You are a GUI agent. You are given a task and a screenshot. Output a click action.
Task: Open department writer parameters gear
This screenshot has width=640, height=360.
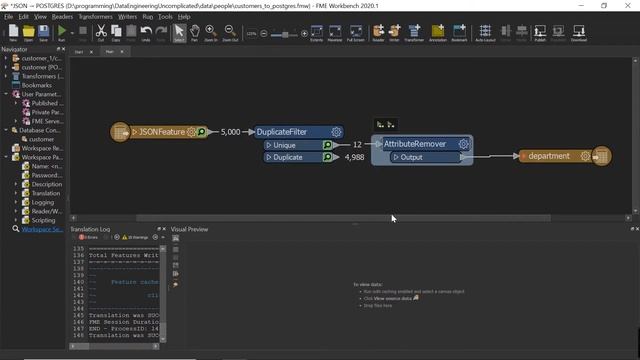[585, 156]
